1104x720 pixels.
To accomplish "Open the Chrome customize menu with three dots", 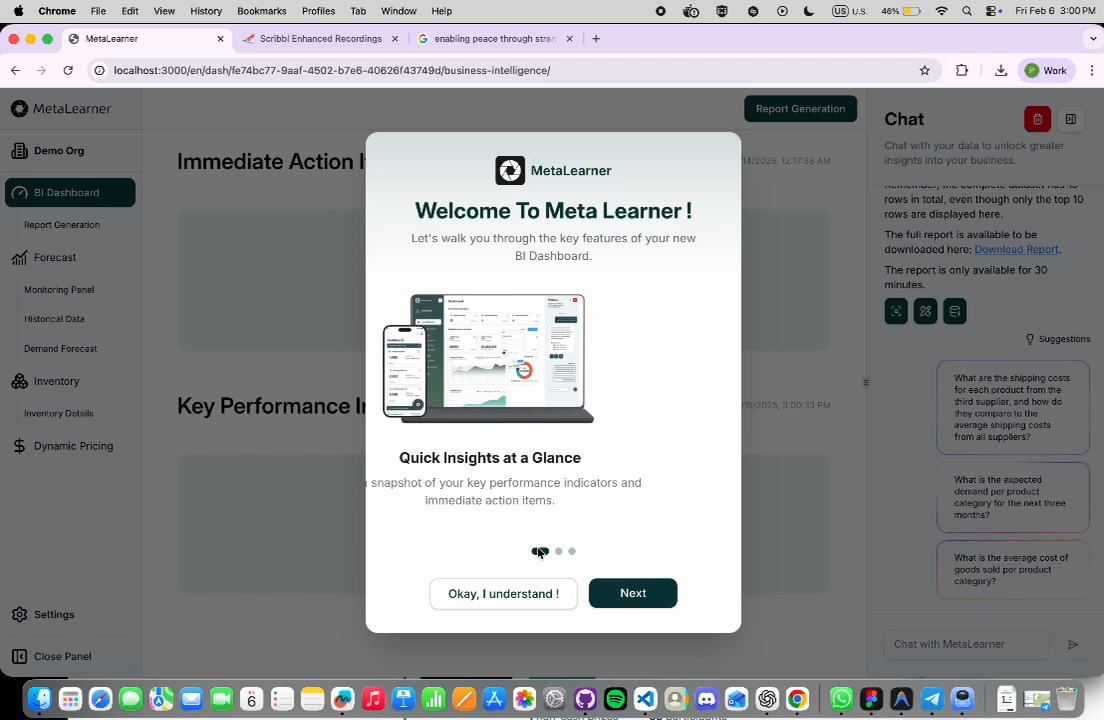I will click(x=1091, y=70).
